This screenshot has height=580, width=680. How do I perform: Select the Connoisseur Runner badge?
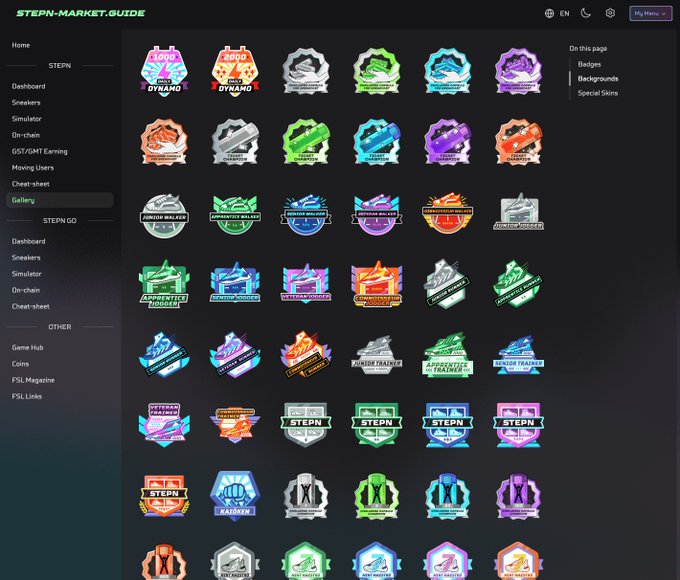point(306,354)
